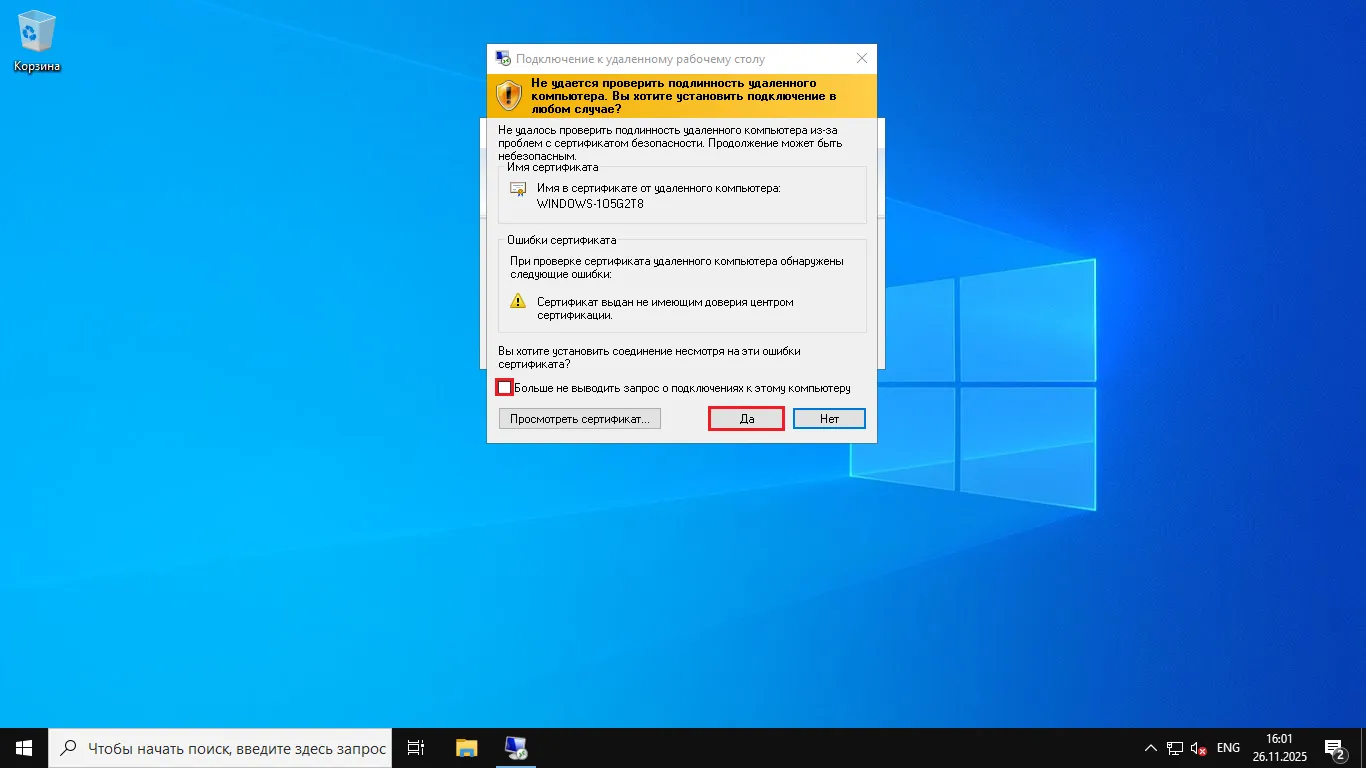Open Просмотреть сертификат to view the certificate

coord(579,418)
